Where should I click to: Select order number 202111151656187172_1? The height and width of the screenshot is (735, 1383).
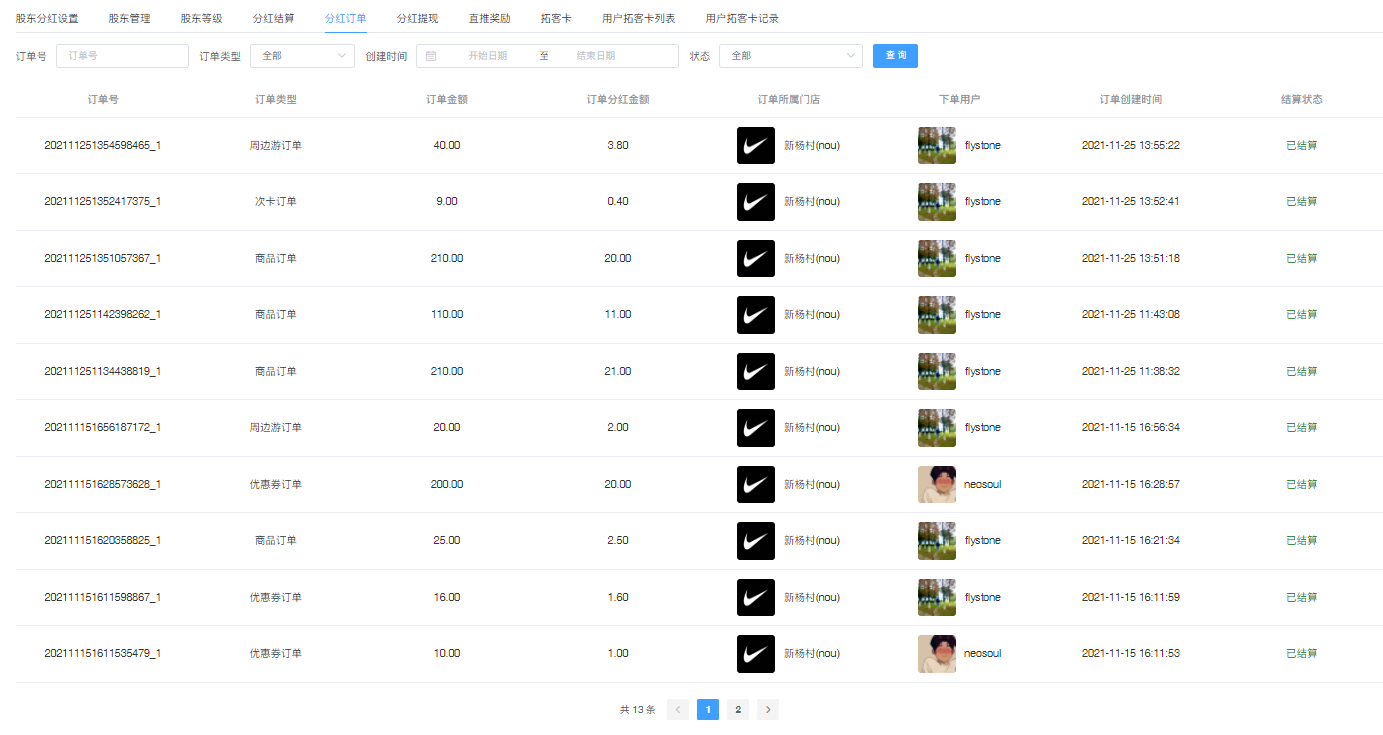click(x=103, y=428)
